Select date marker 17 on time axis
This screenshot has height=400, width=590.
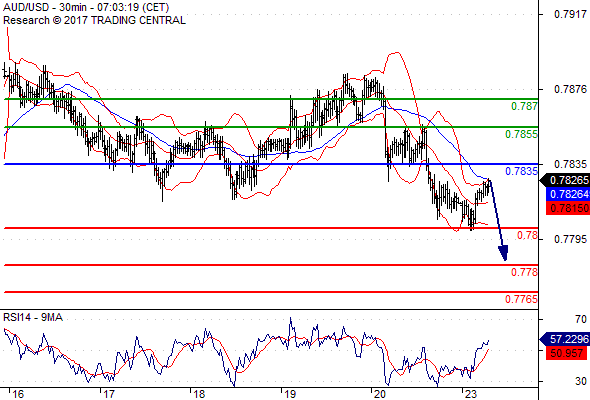[109, 394]
